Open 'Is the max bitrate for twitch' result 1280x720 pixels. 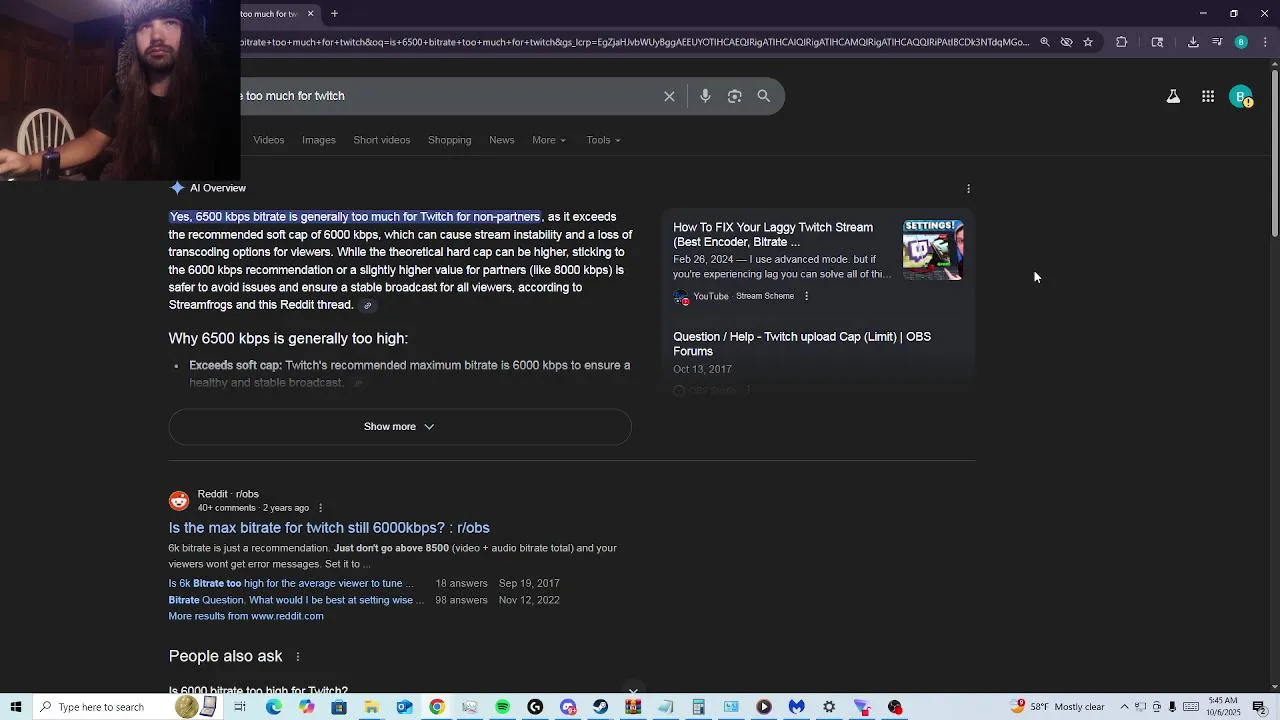pyautogui.click(x=329, y=528)
